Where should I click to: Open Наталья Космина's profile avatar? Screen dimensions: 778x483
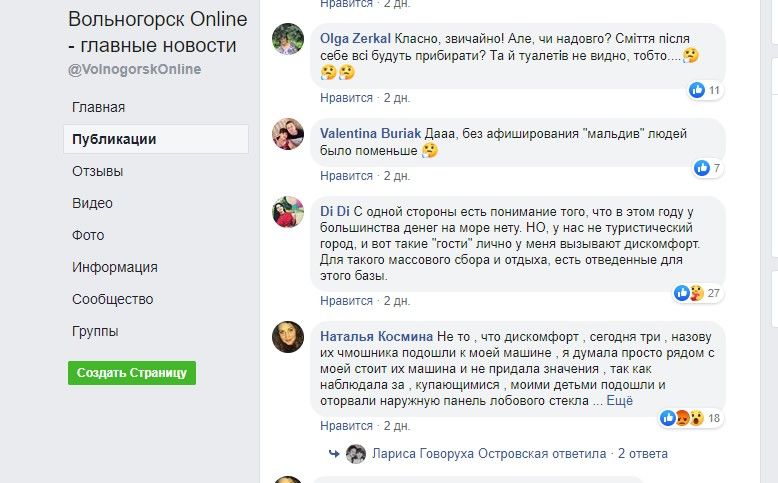[288, 337]
